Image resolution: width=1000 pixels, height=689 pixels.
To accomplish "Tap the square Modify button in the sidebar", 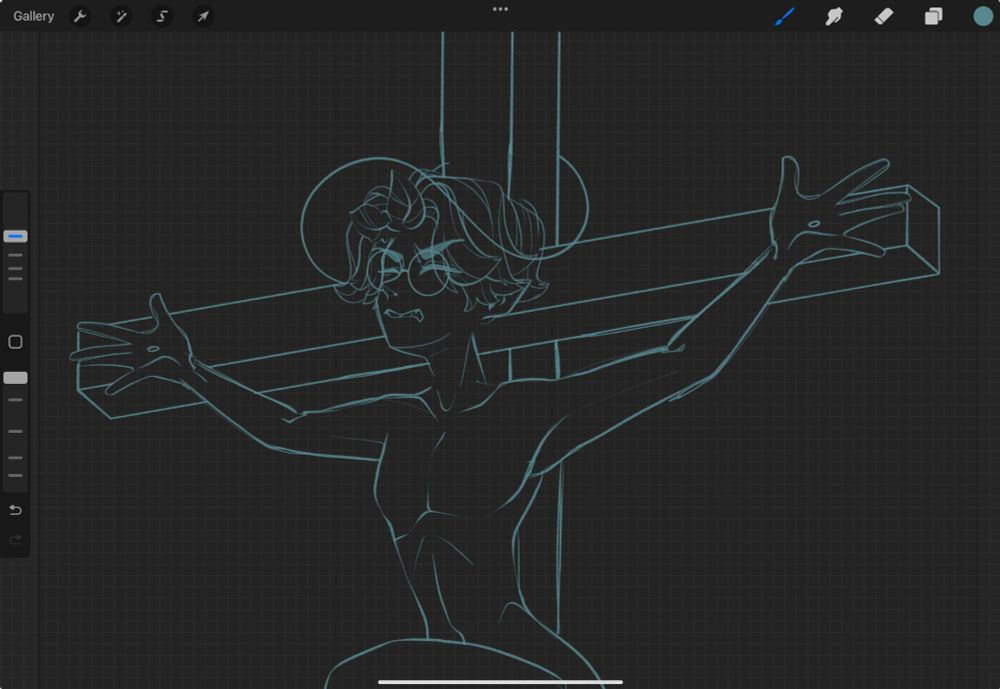I will tap(15, 342).
